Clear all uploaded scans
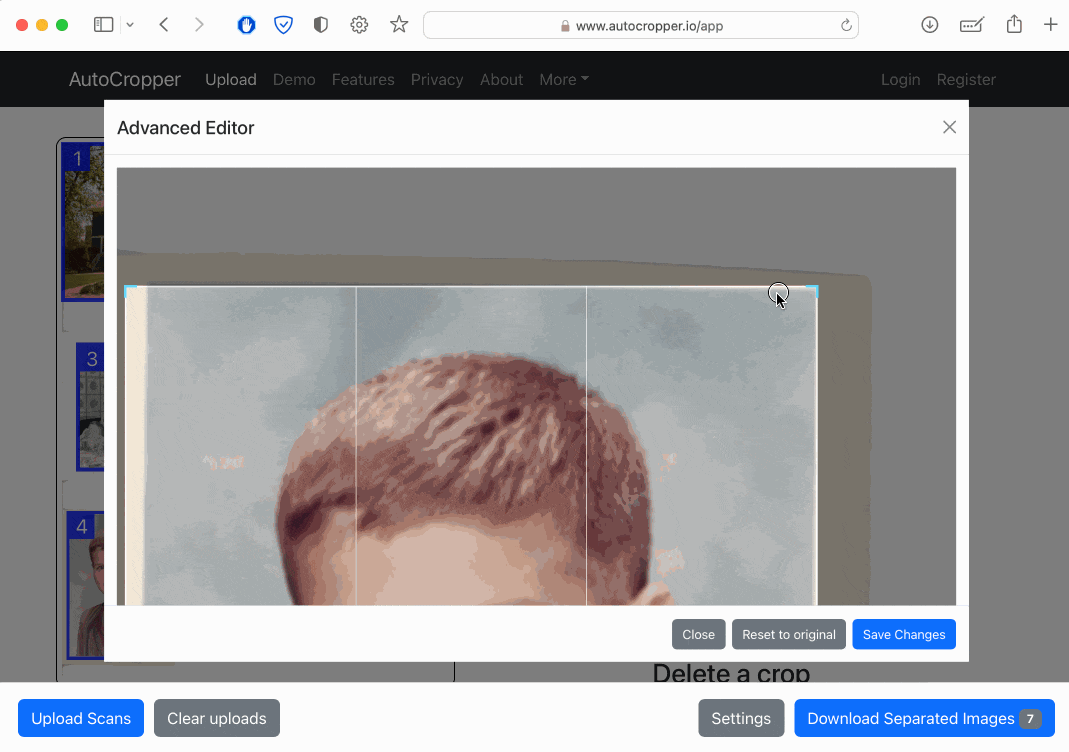1069x752 pixels. tap(216, 718)
